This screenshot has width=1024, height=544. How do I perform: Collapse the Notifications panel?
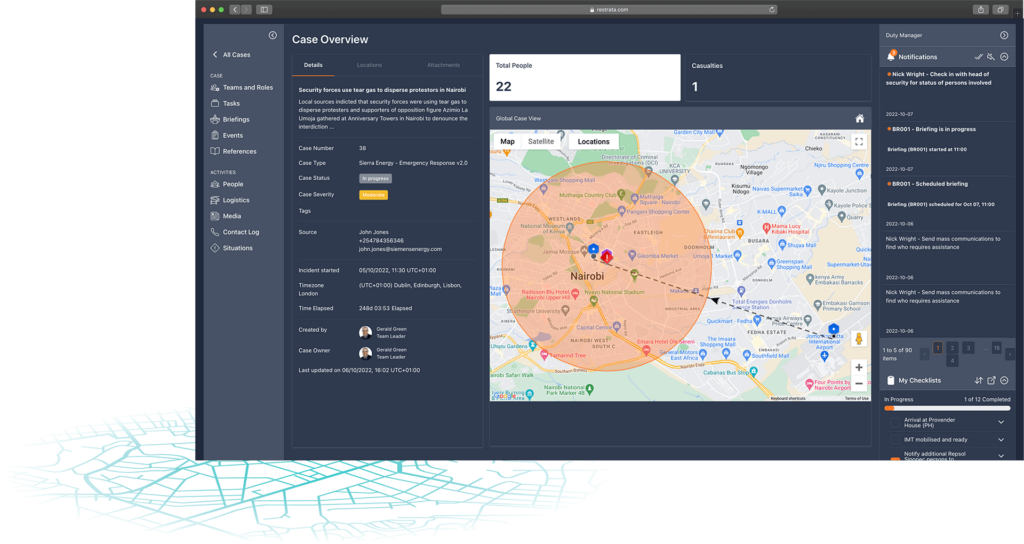pos(1004,57)
